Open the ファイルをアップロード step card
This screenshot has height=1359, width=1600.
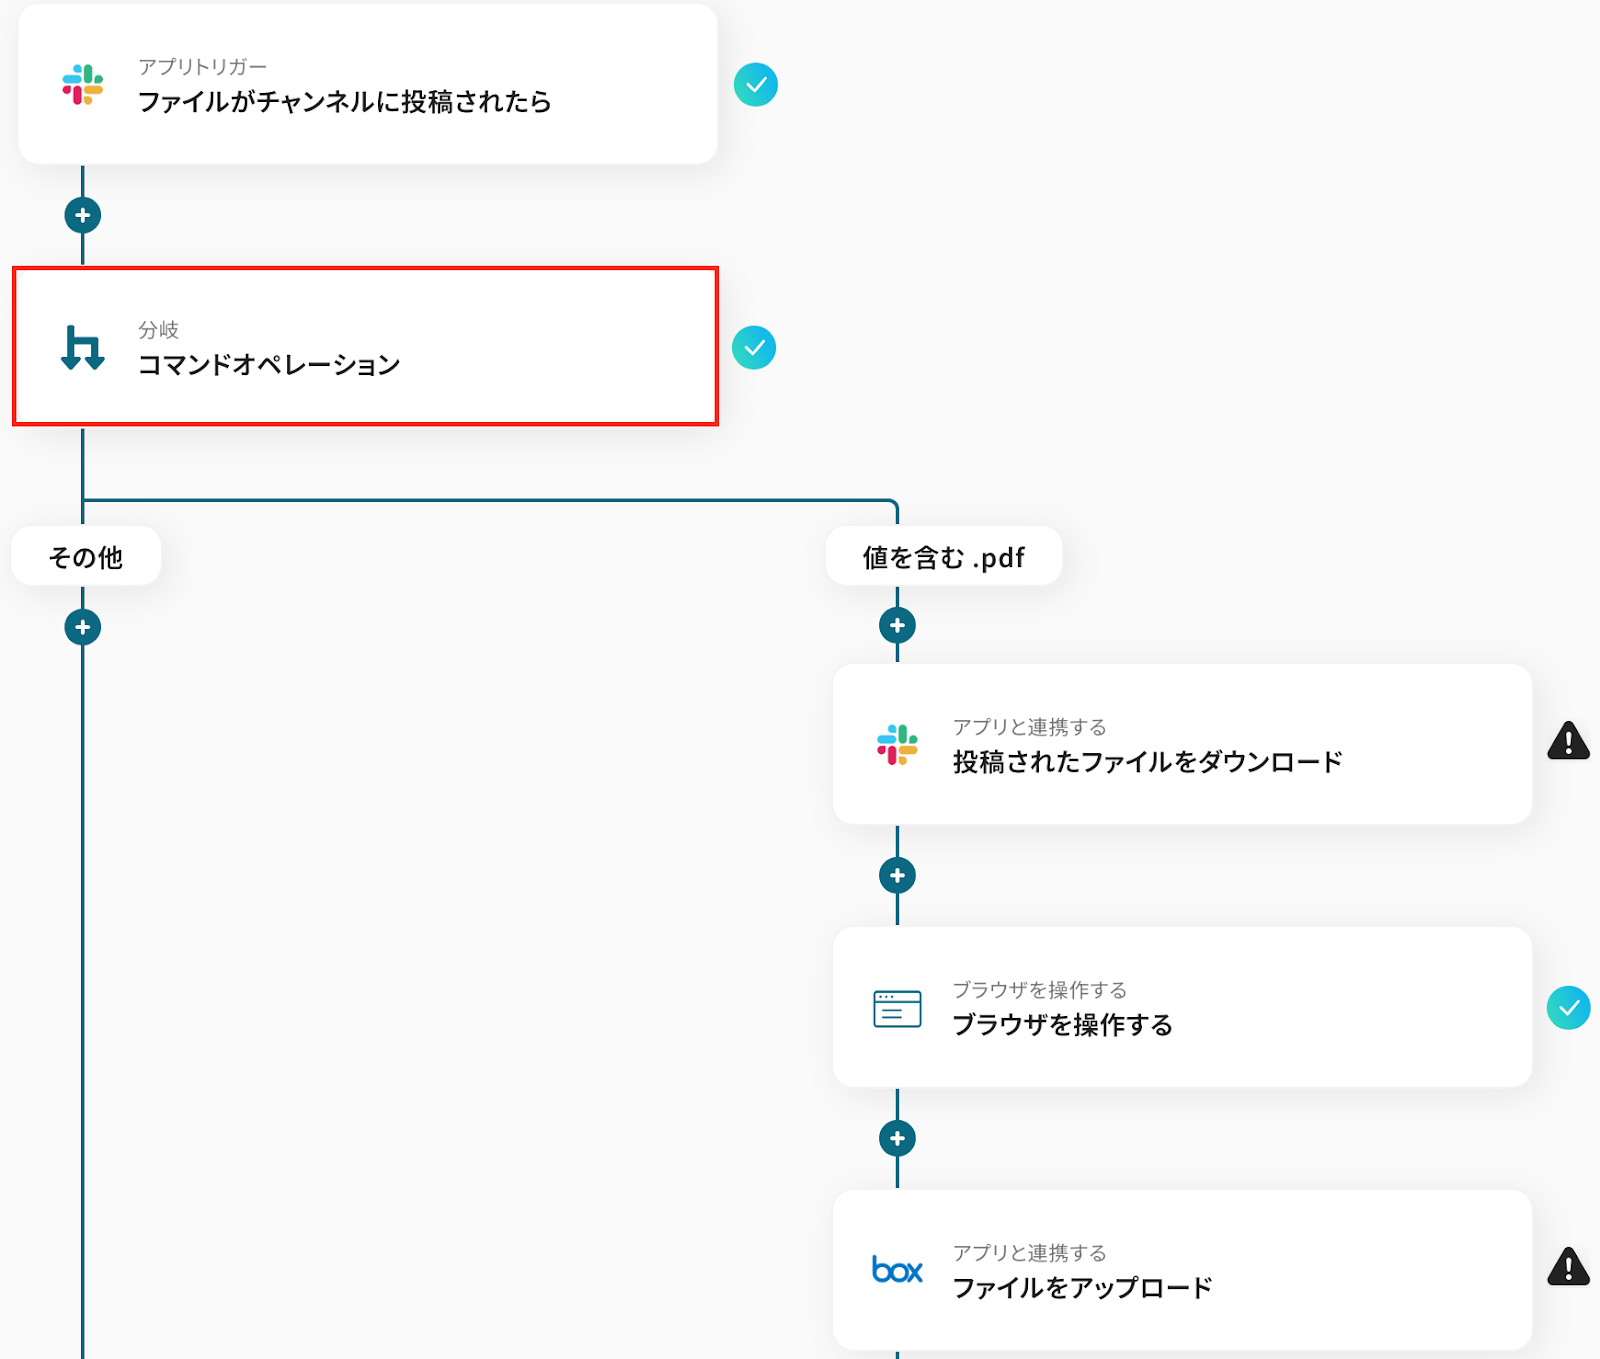[x=1182, y=1270]
